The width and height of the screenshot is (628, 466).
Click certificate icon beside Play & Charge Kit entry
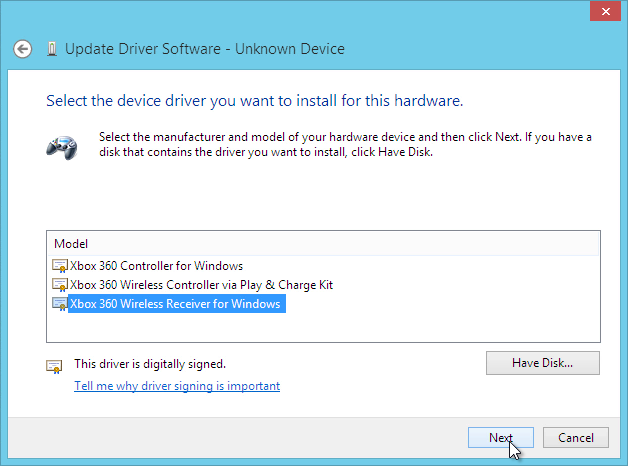point(60,285)
